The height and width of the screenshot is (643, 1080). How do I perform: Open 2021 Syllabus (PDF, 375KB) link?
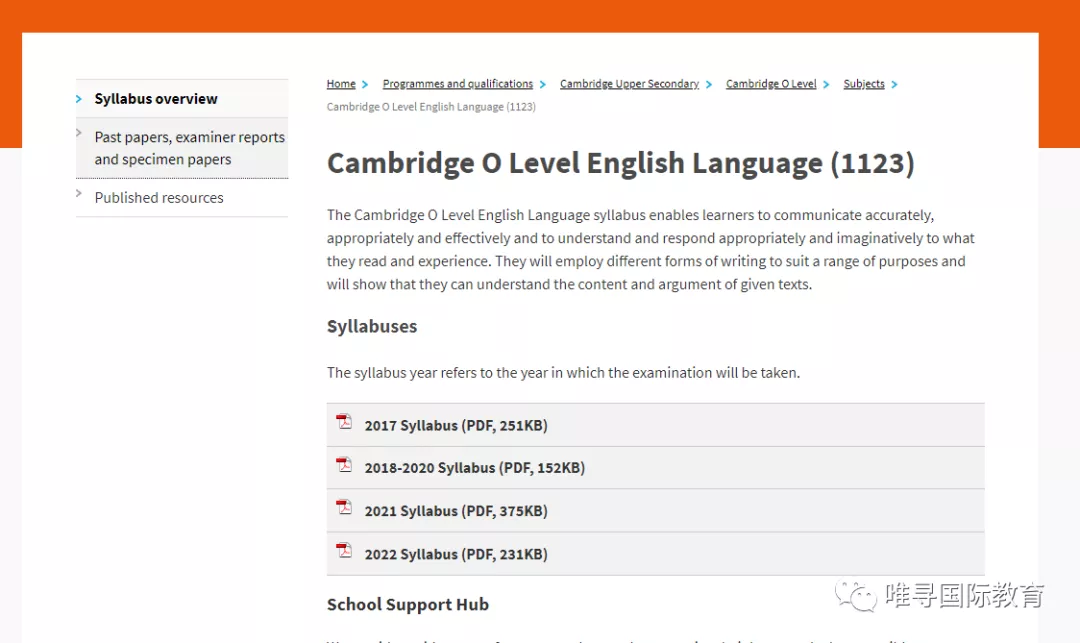456,511
